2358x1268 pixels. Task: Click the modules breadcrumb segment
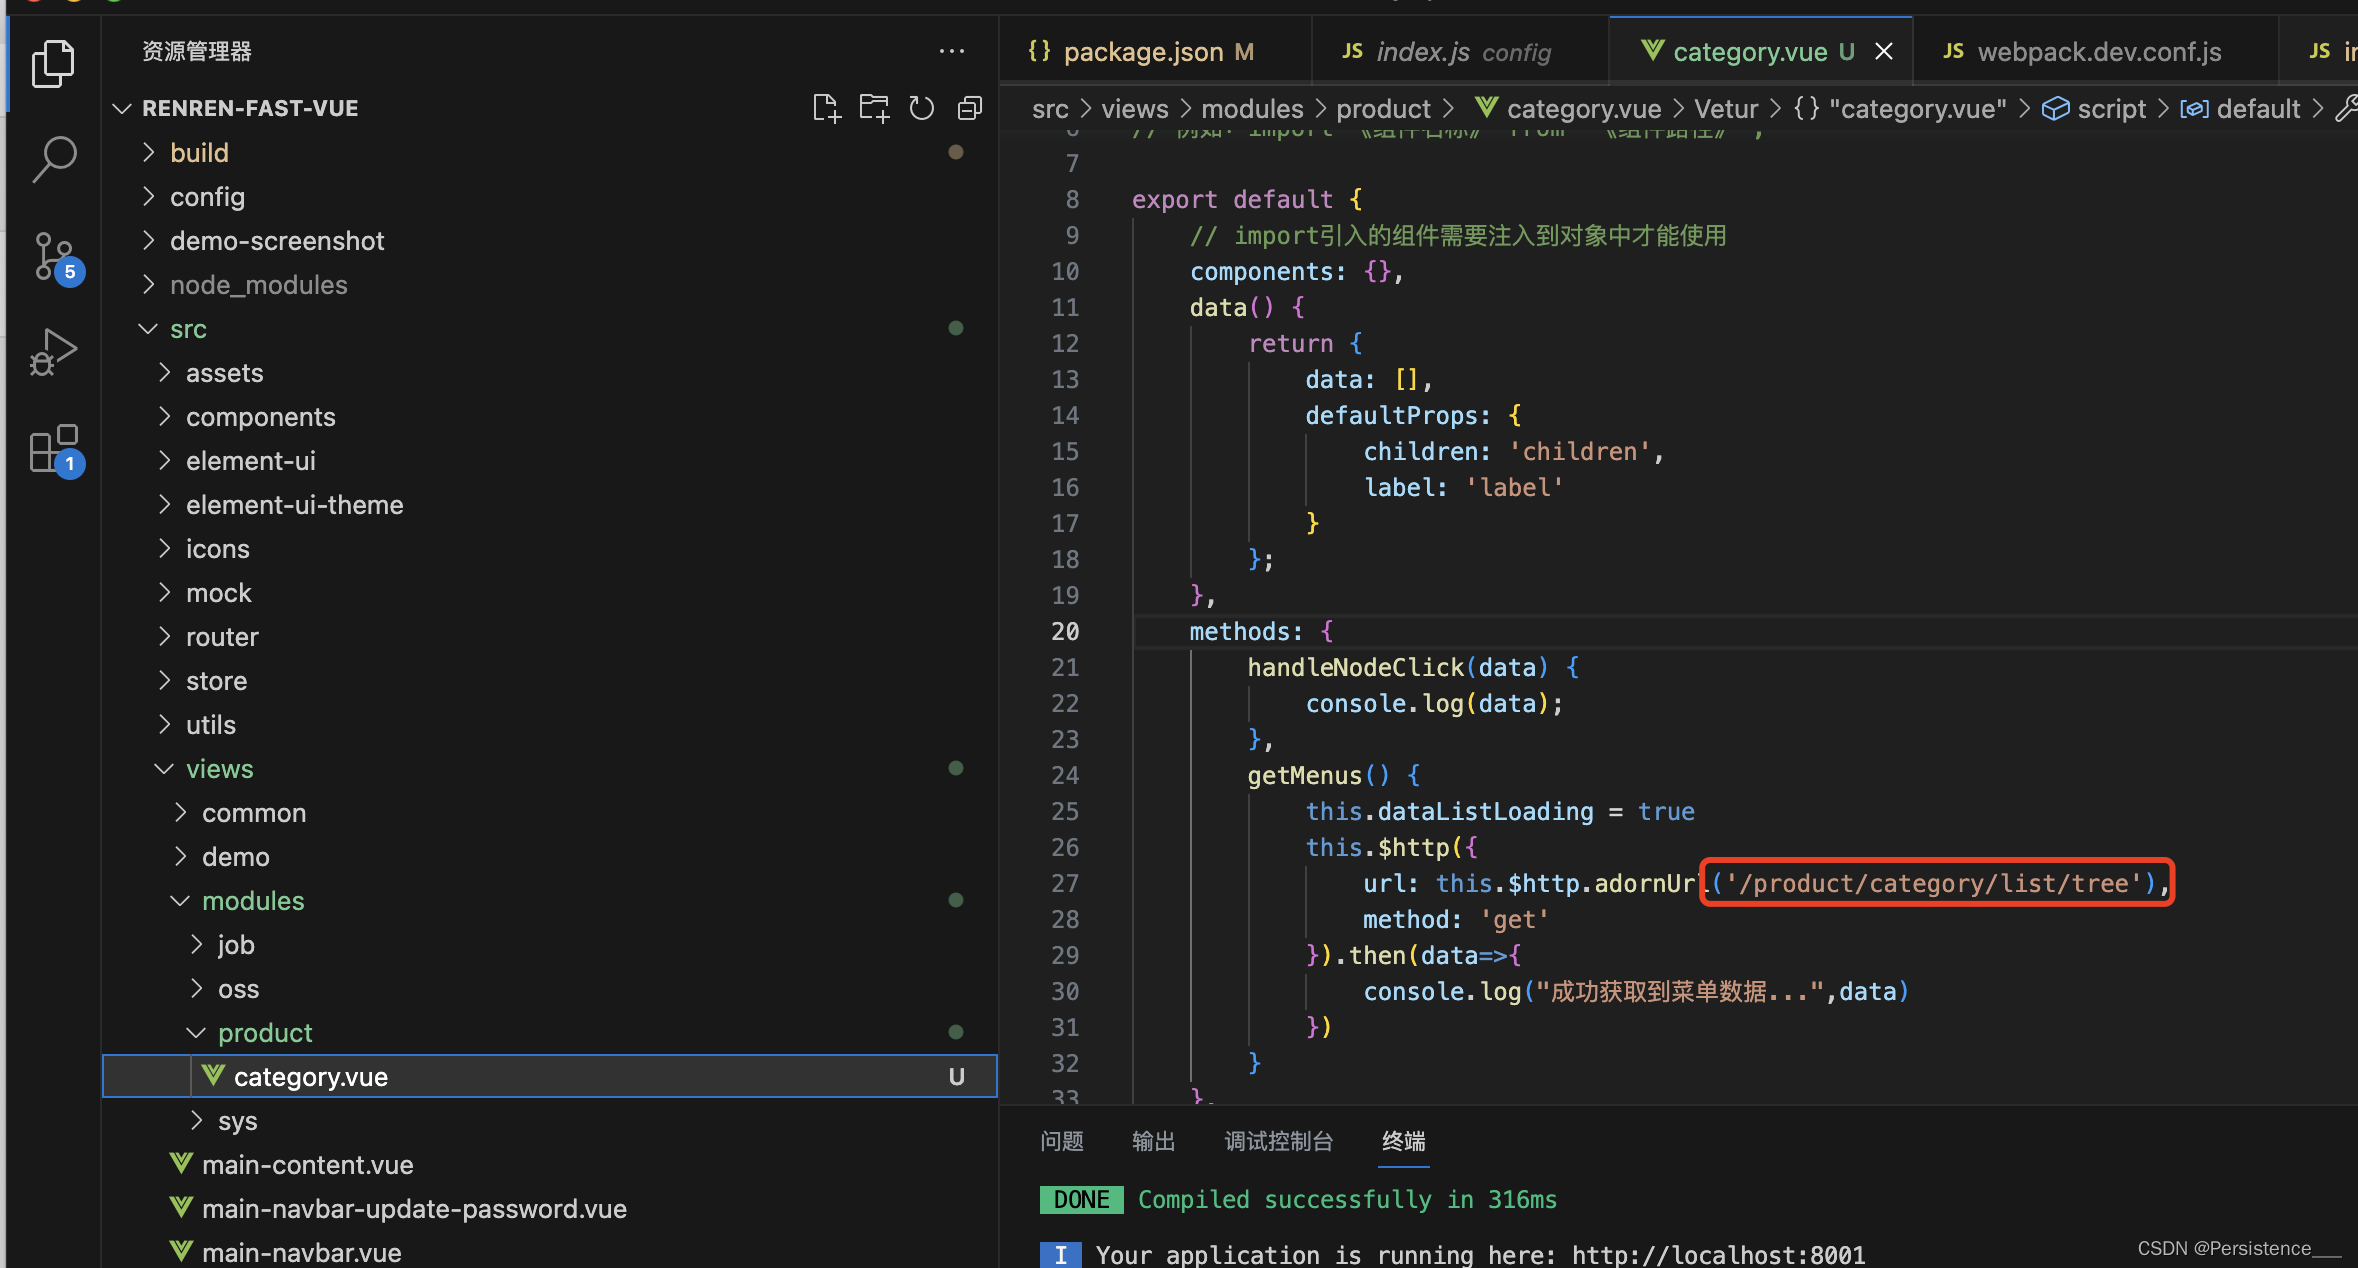[x=1252, y=108]
